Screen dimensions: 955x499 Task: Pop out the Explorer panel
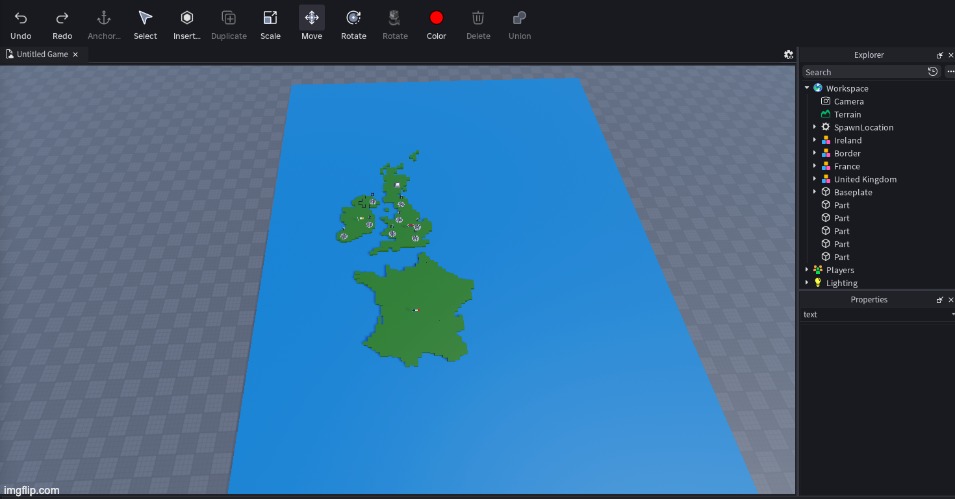click(x=939, y=55)
